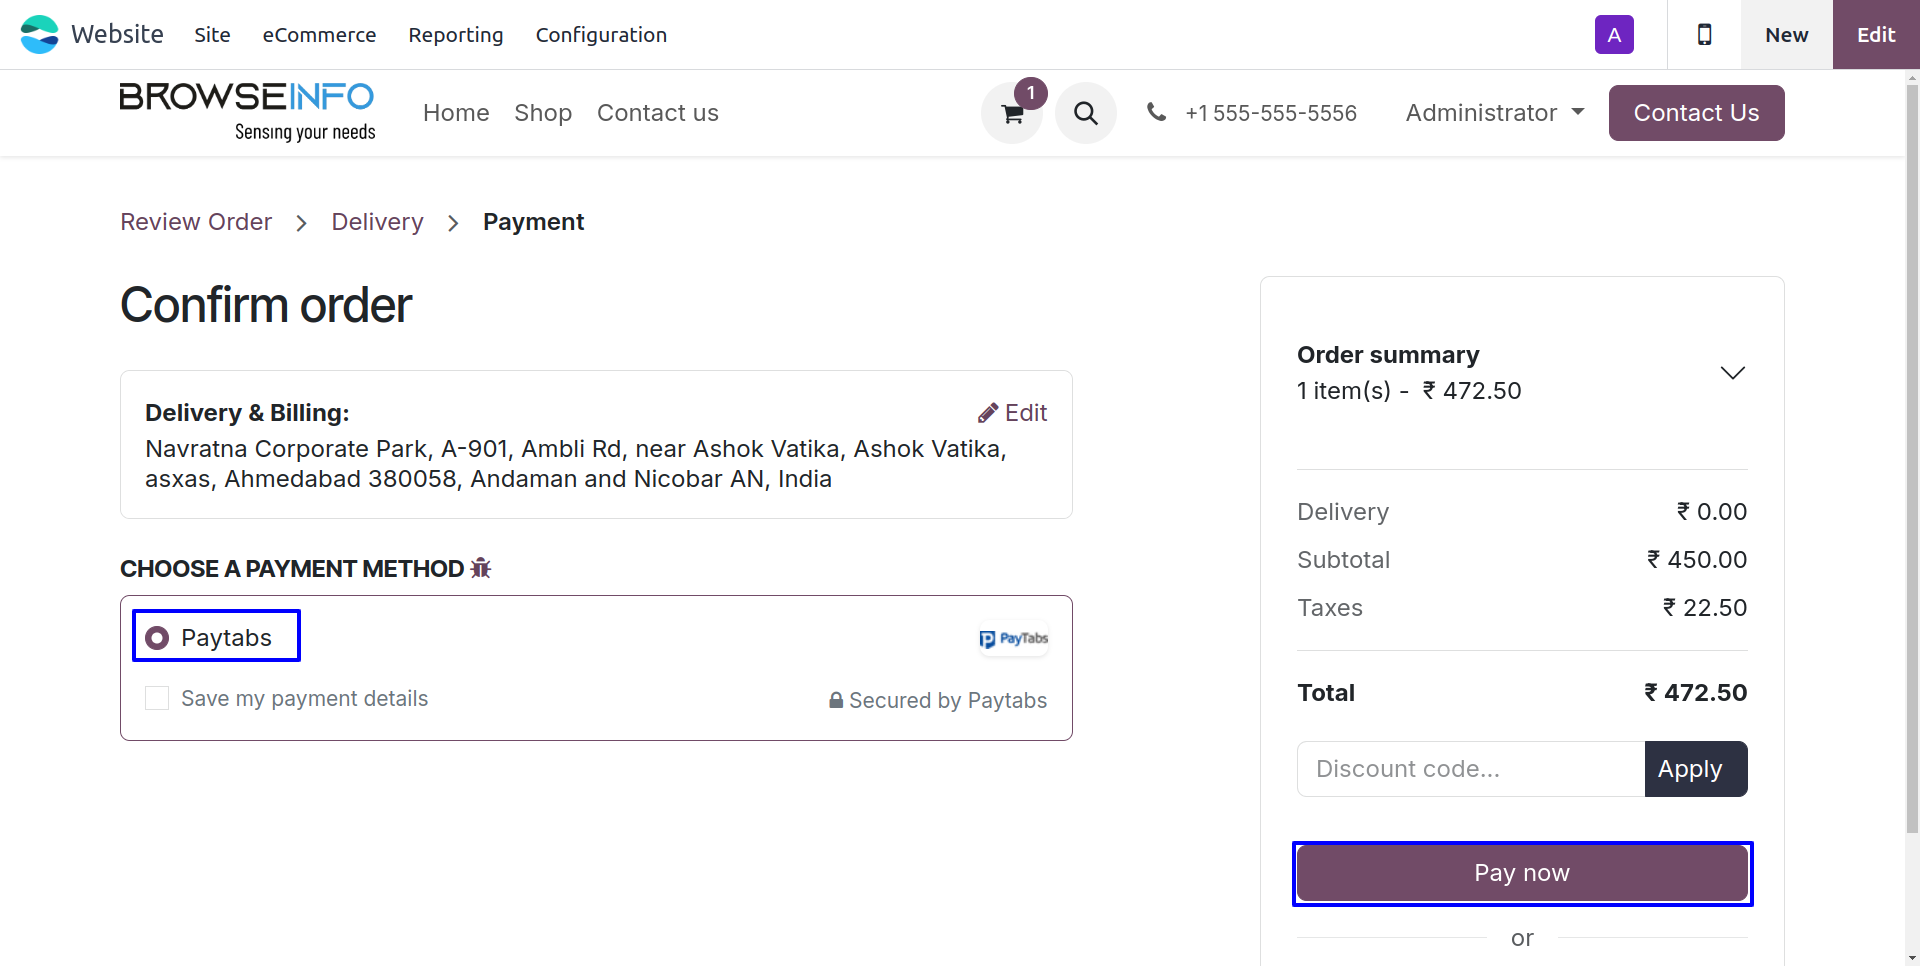The width and height of the screenshot is (1920, 966).
Task: Click the Odoo Website app logo
Action: click(x=40, y=35)
